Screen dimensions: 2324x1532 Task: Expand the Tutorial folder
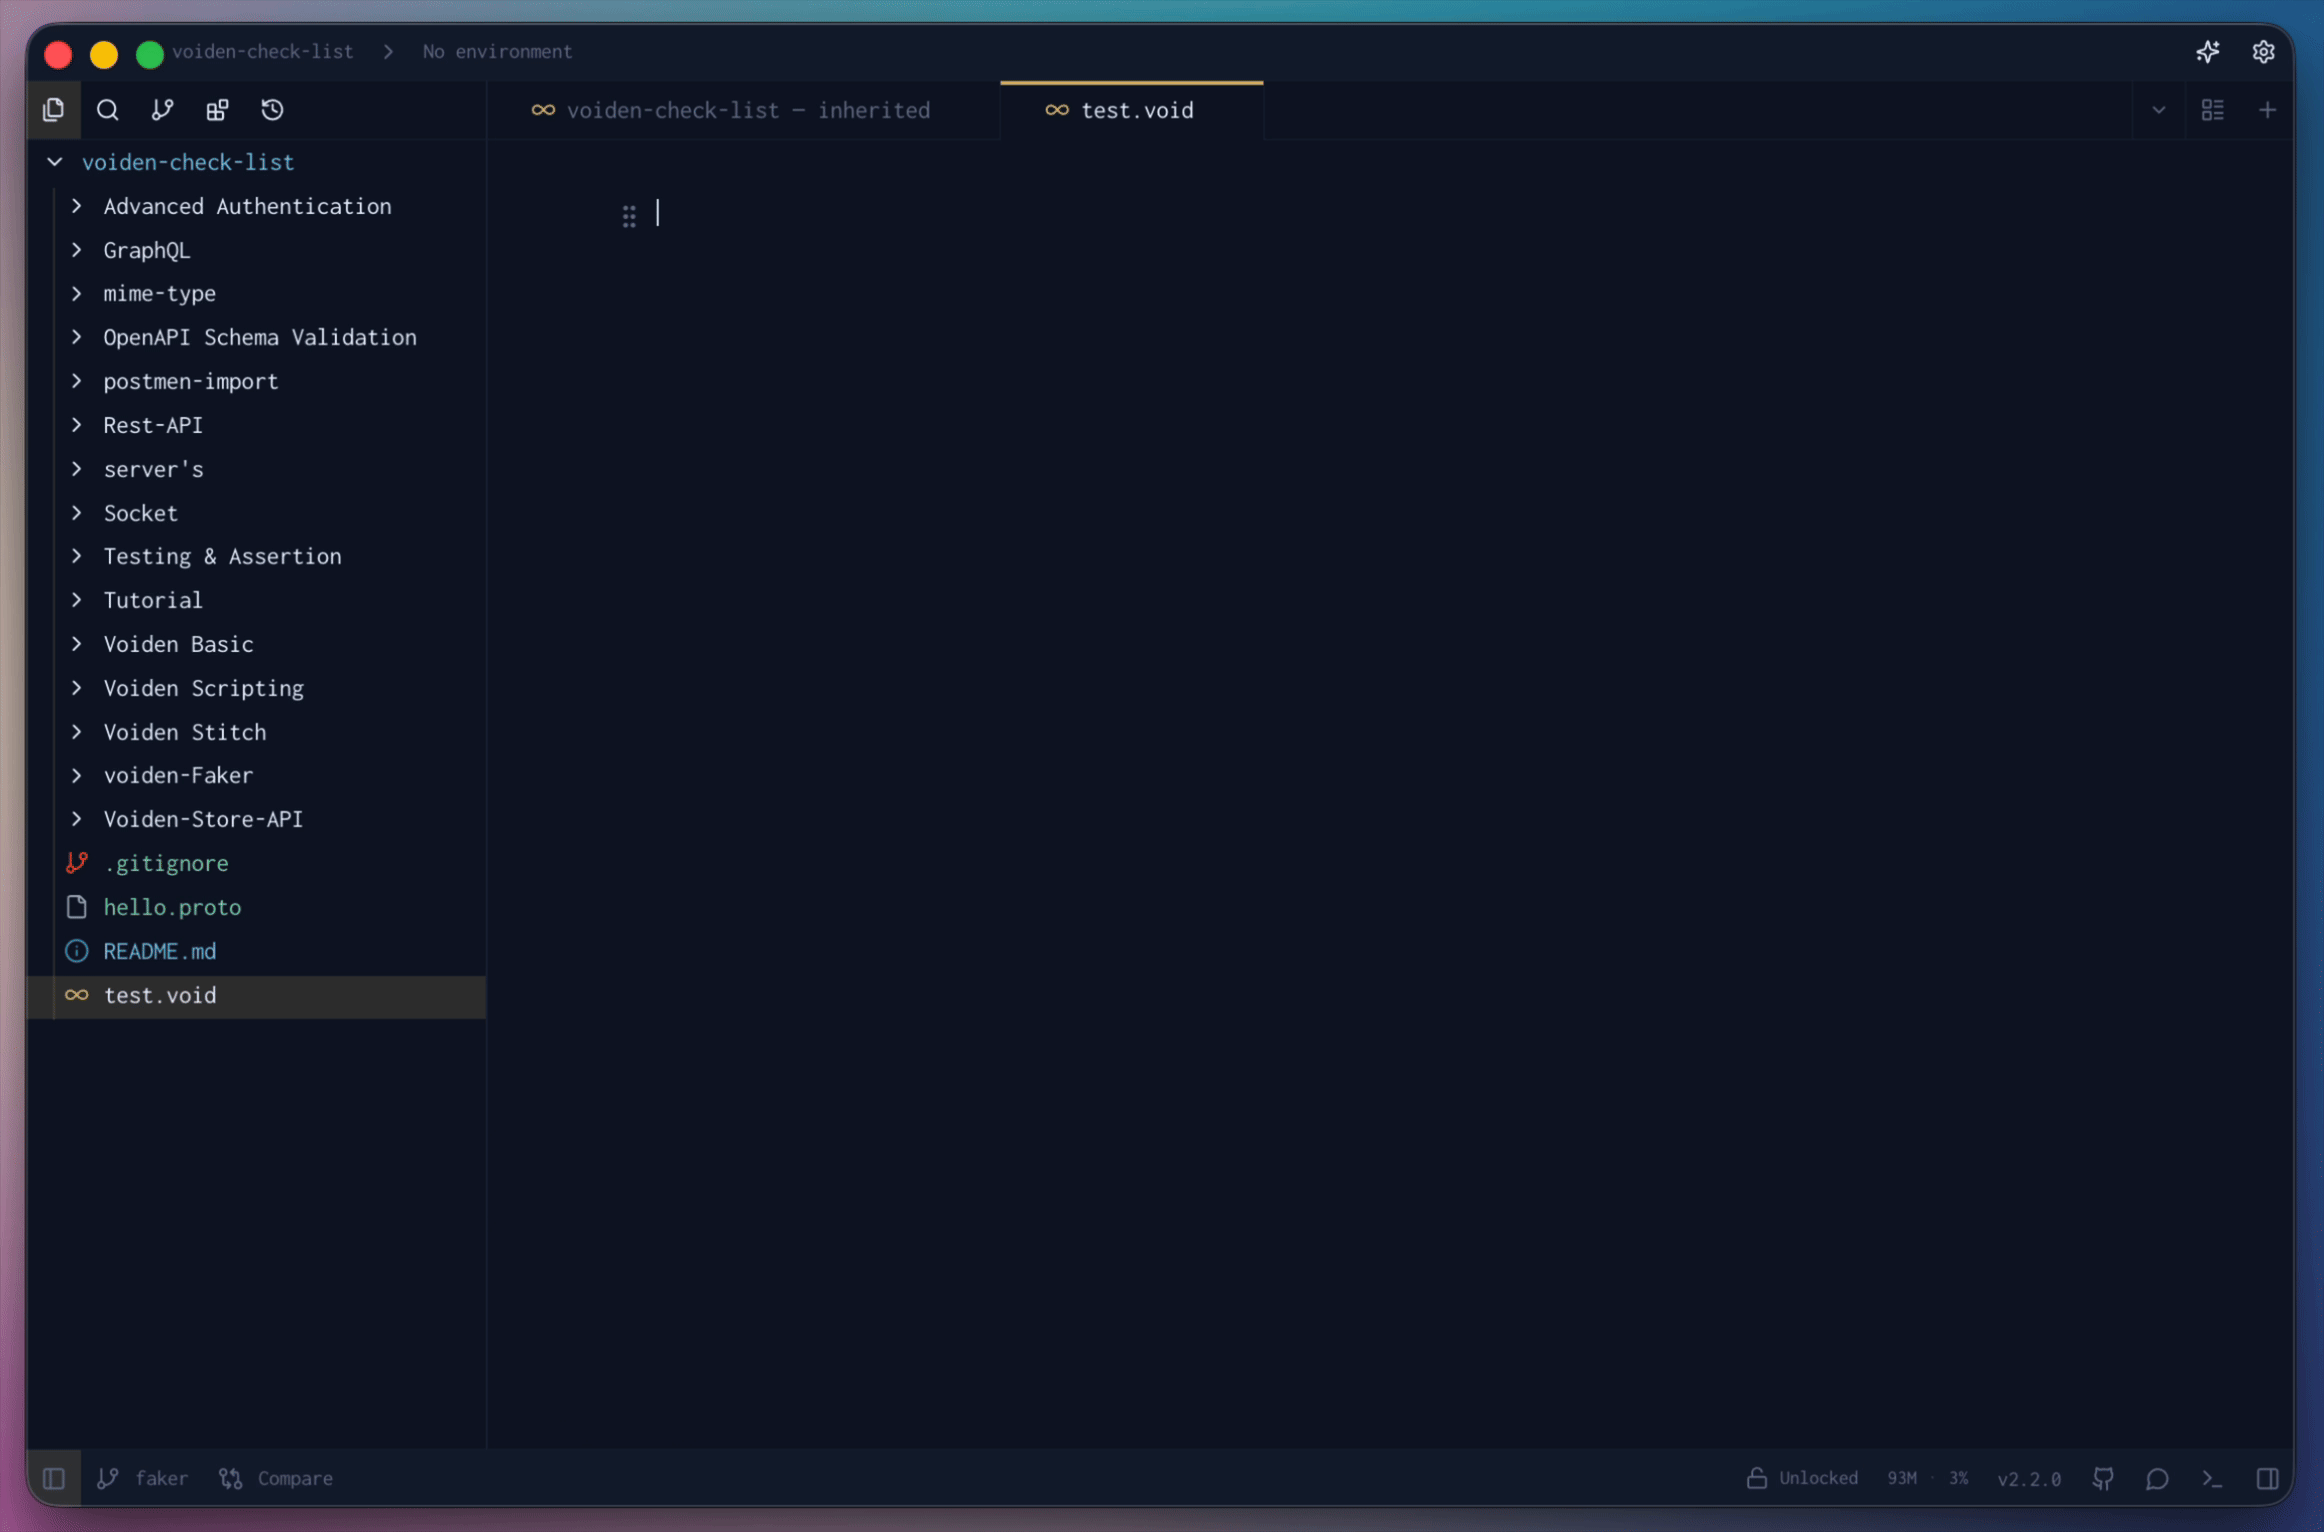pos(258,600)
